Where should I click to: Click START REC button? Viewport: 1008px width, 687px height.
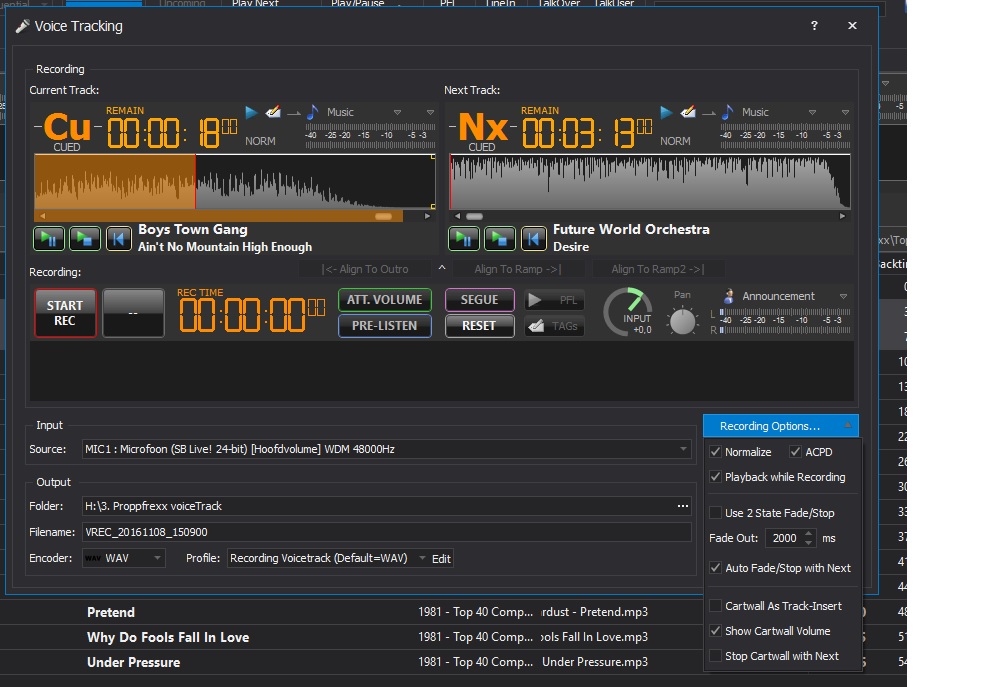click(x=65, y=313)
